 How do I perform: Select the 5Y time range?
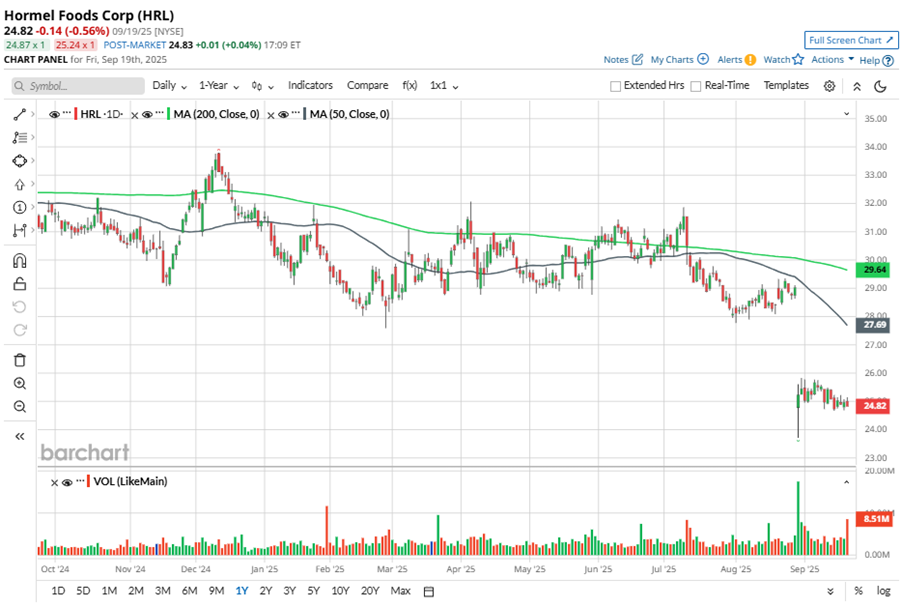314,591
